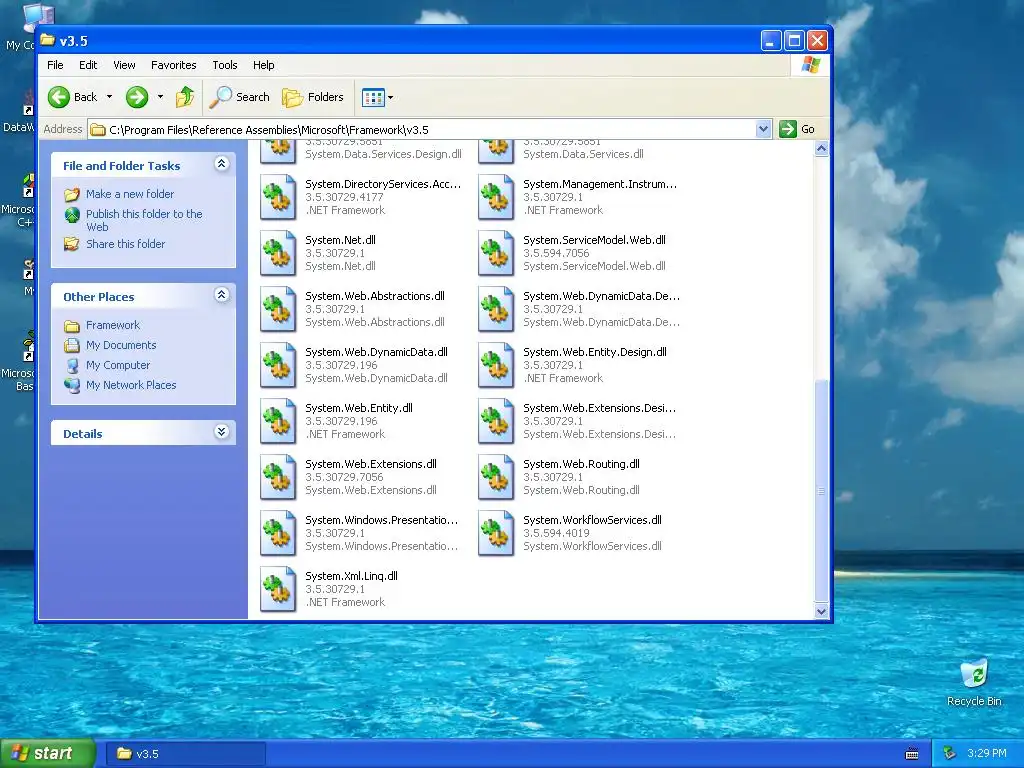Open the Views button menu

377,98
